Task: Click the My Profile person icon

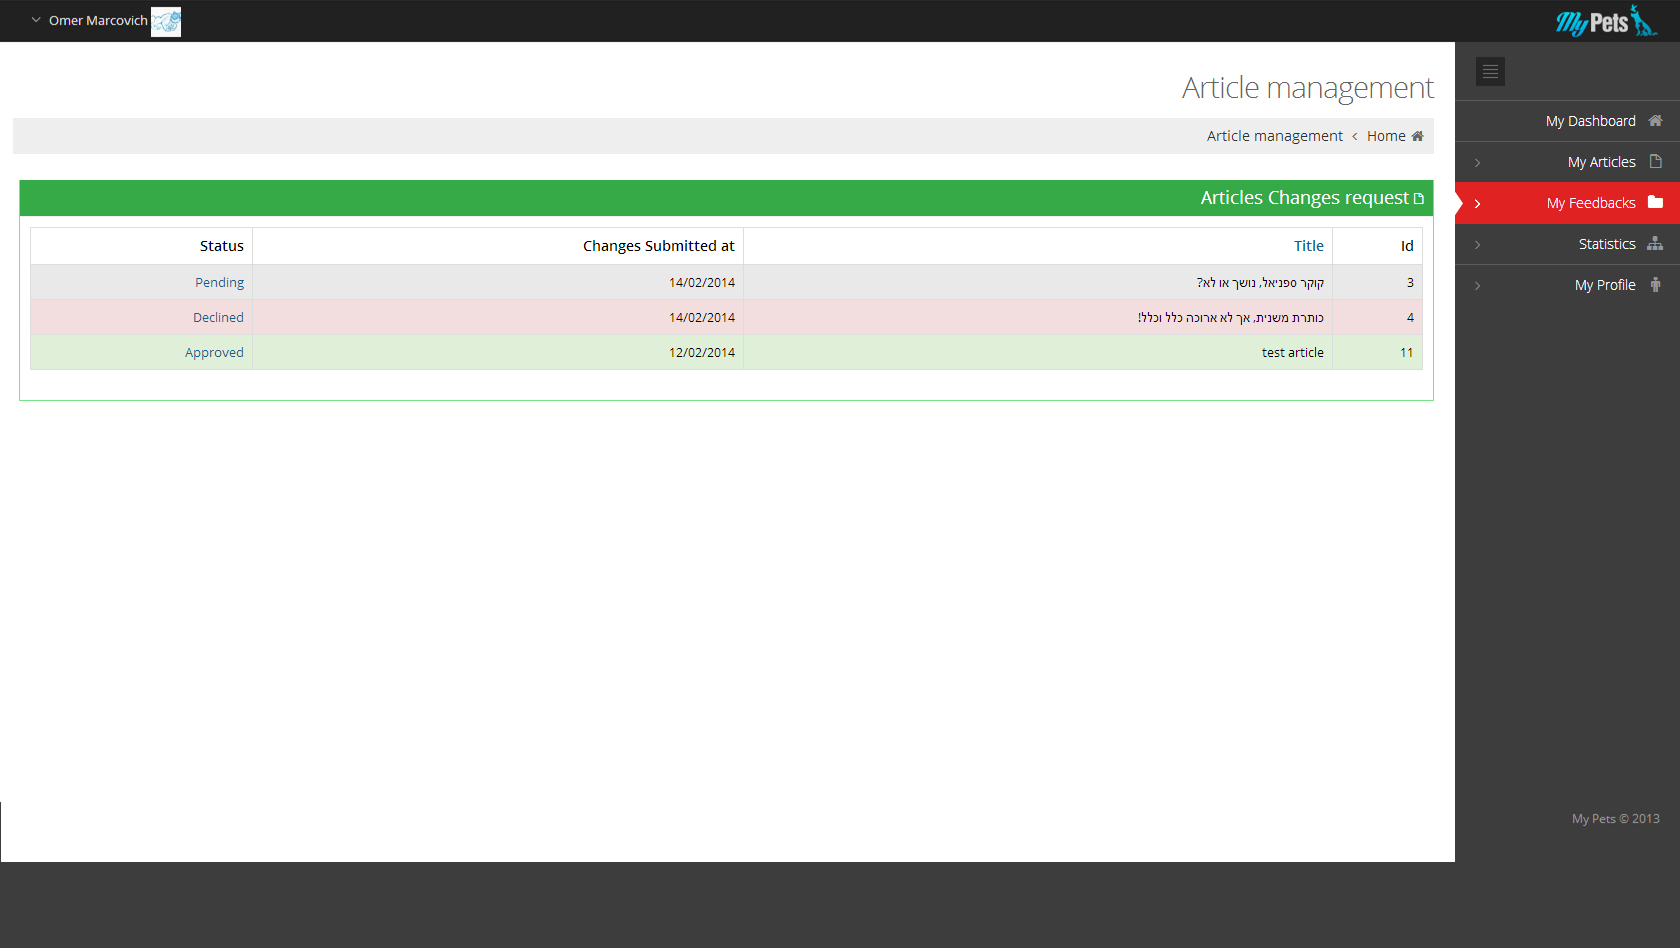Action: point(1655,284)
